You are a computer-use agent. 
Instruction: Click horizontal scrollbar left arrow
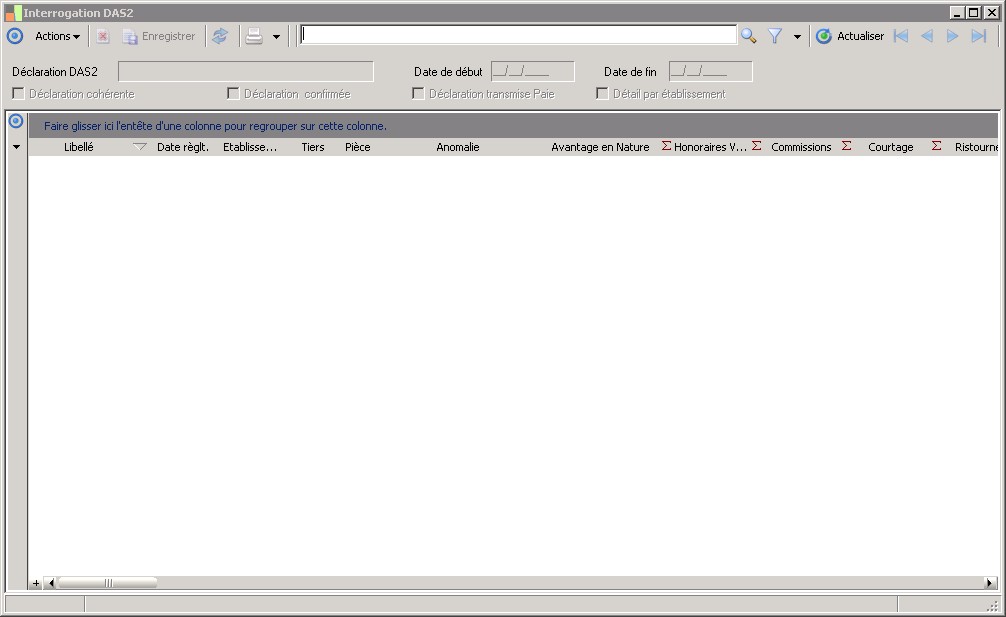point(51,583)
